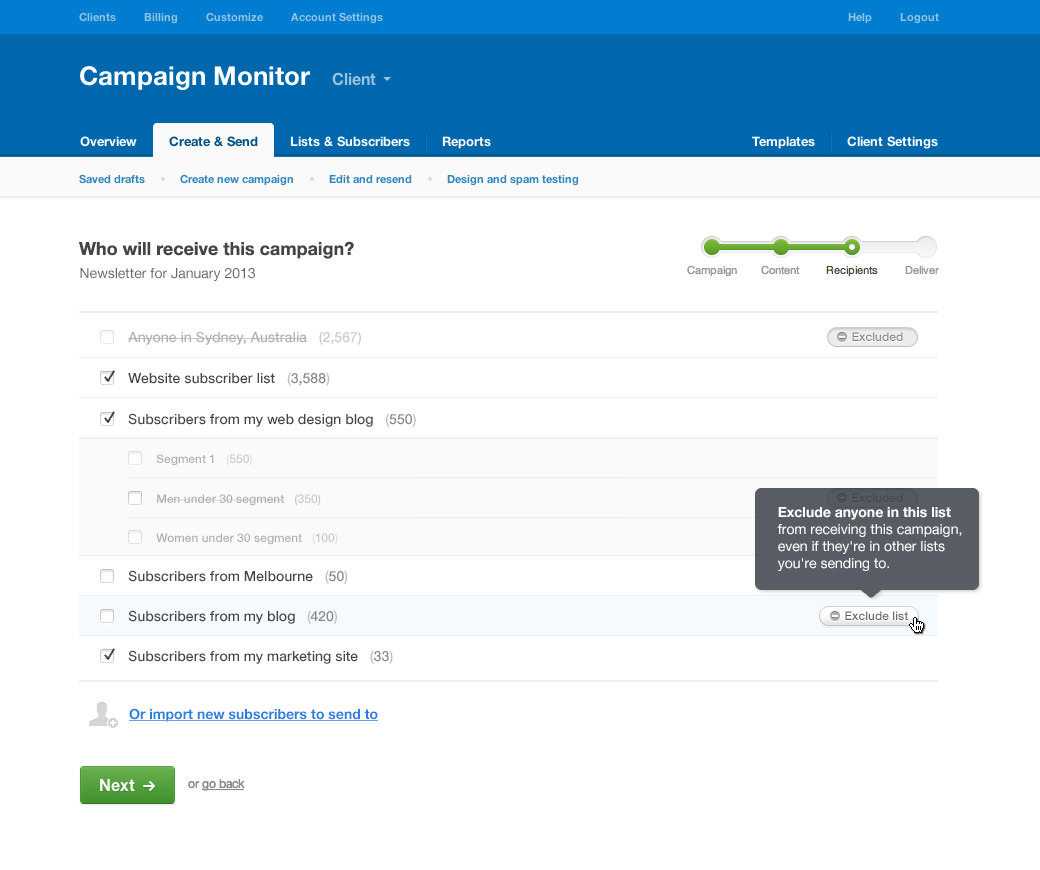Jump to the Deliver step in progress bar
The width and height of the screenshot is (1040, 870).
926,247
